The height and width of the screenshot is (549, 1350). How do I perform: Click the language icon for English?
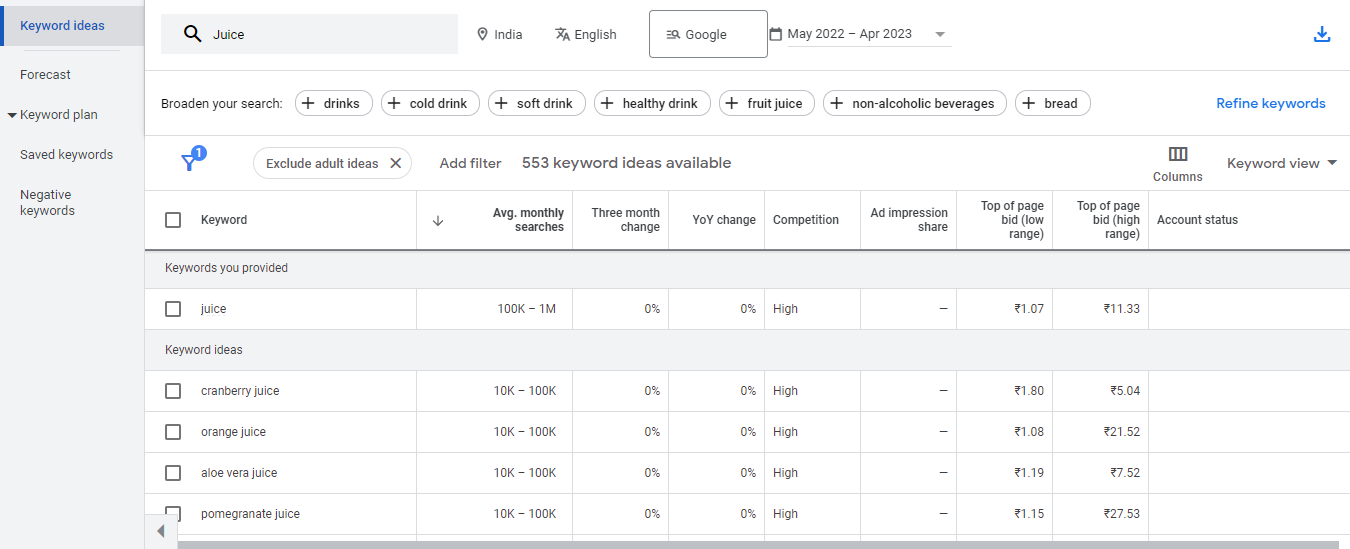click(x=562, y=34)
